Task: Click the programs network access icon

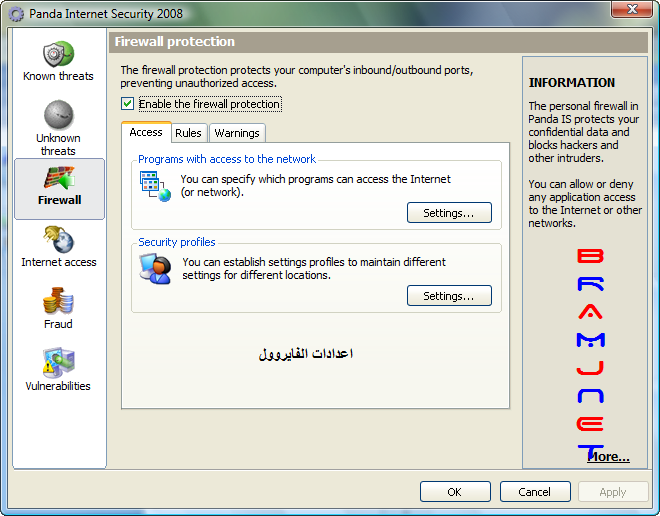Action: tap(155, 186)
